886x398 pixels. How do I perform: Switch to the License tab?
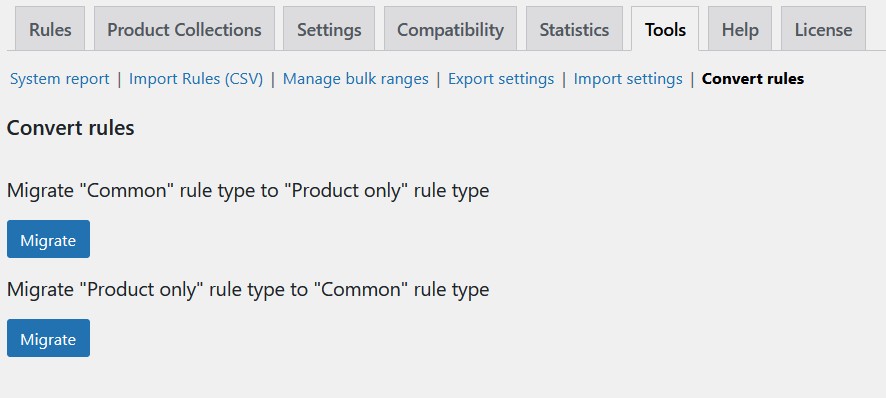point(823,29)
